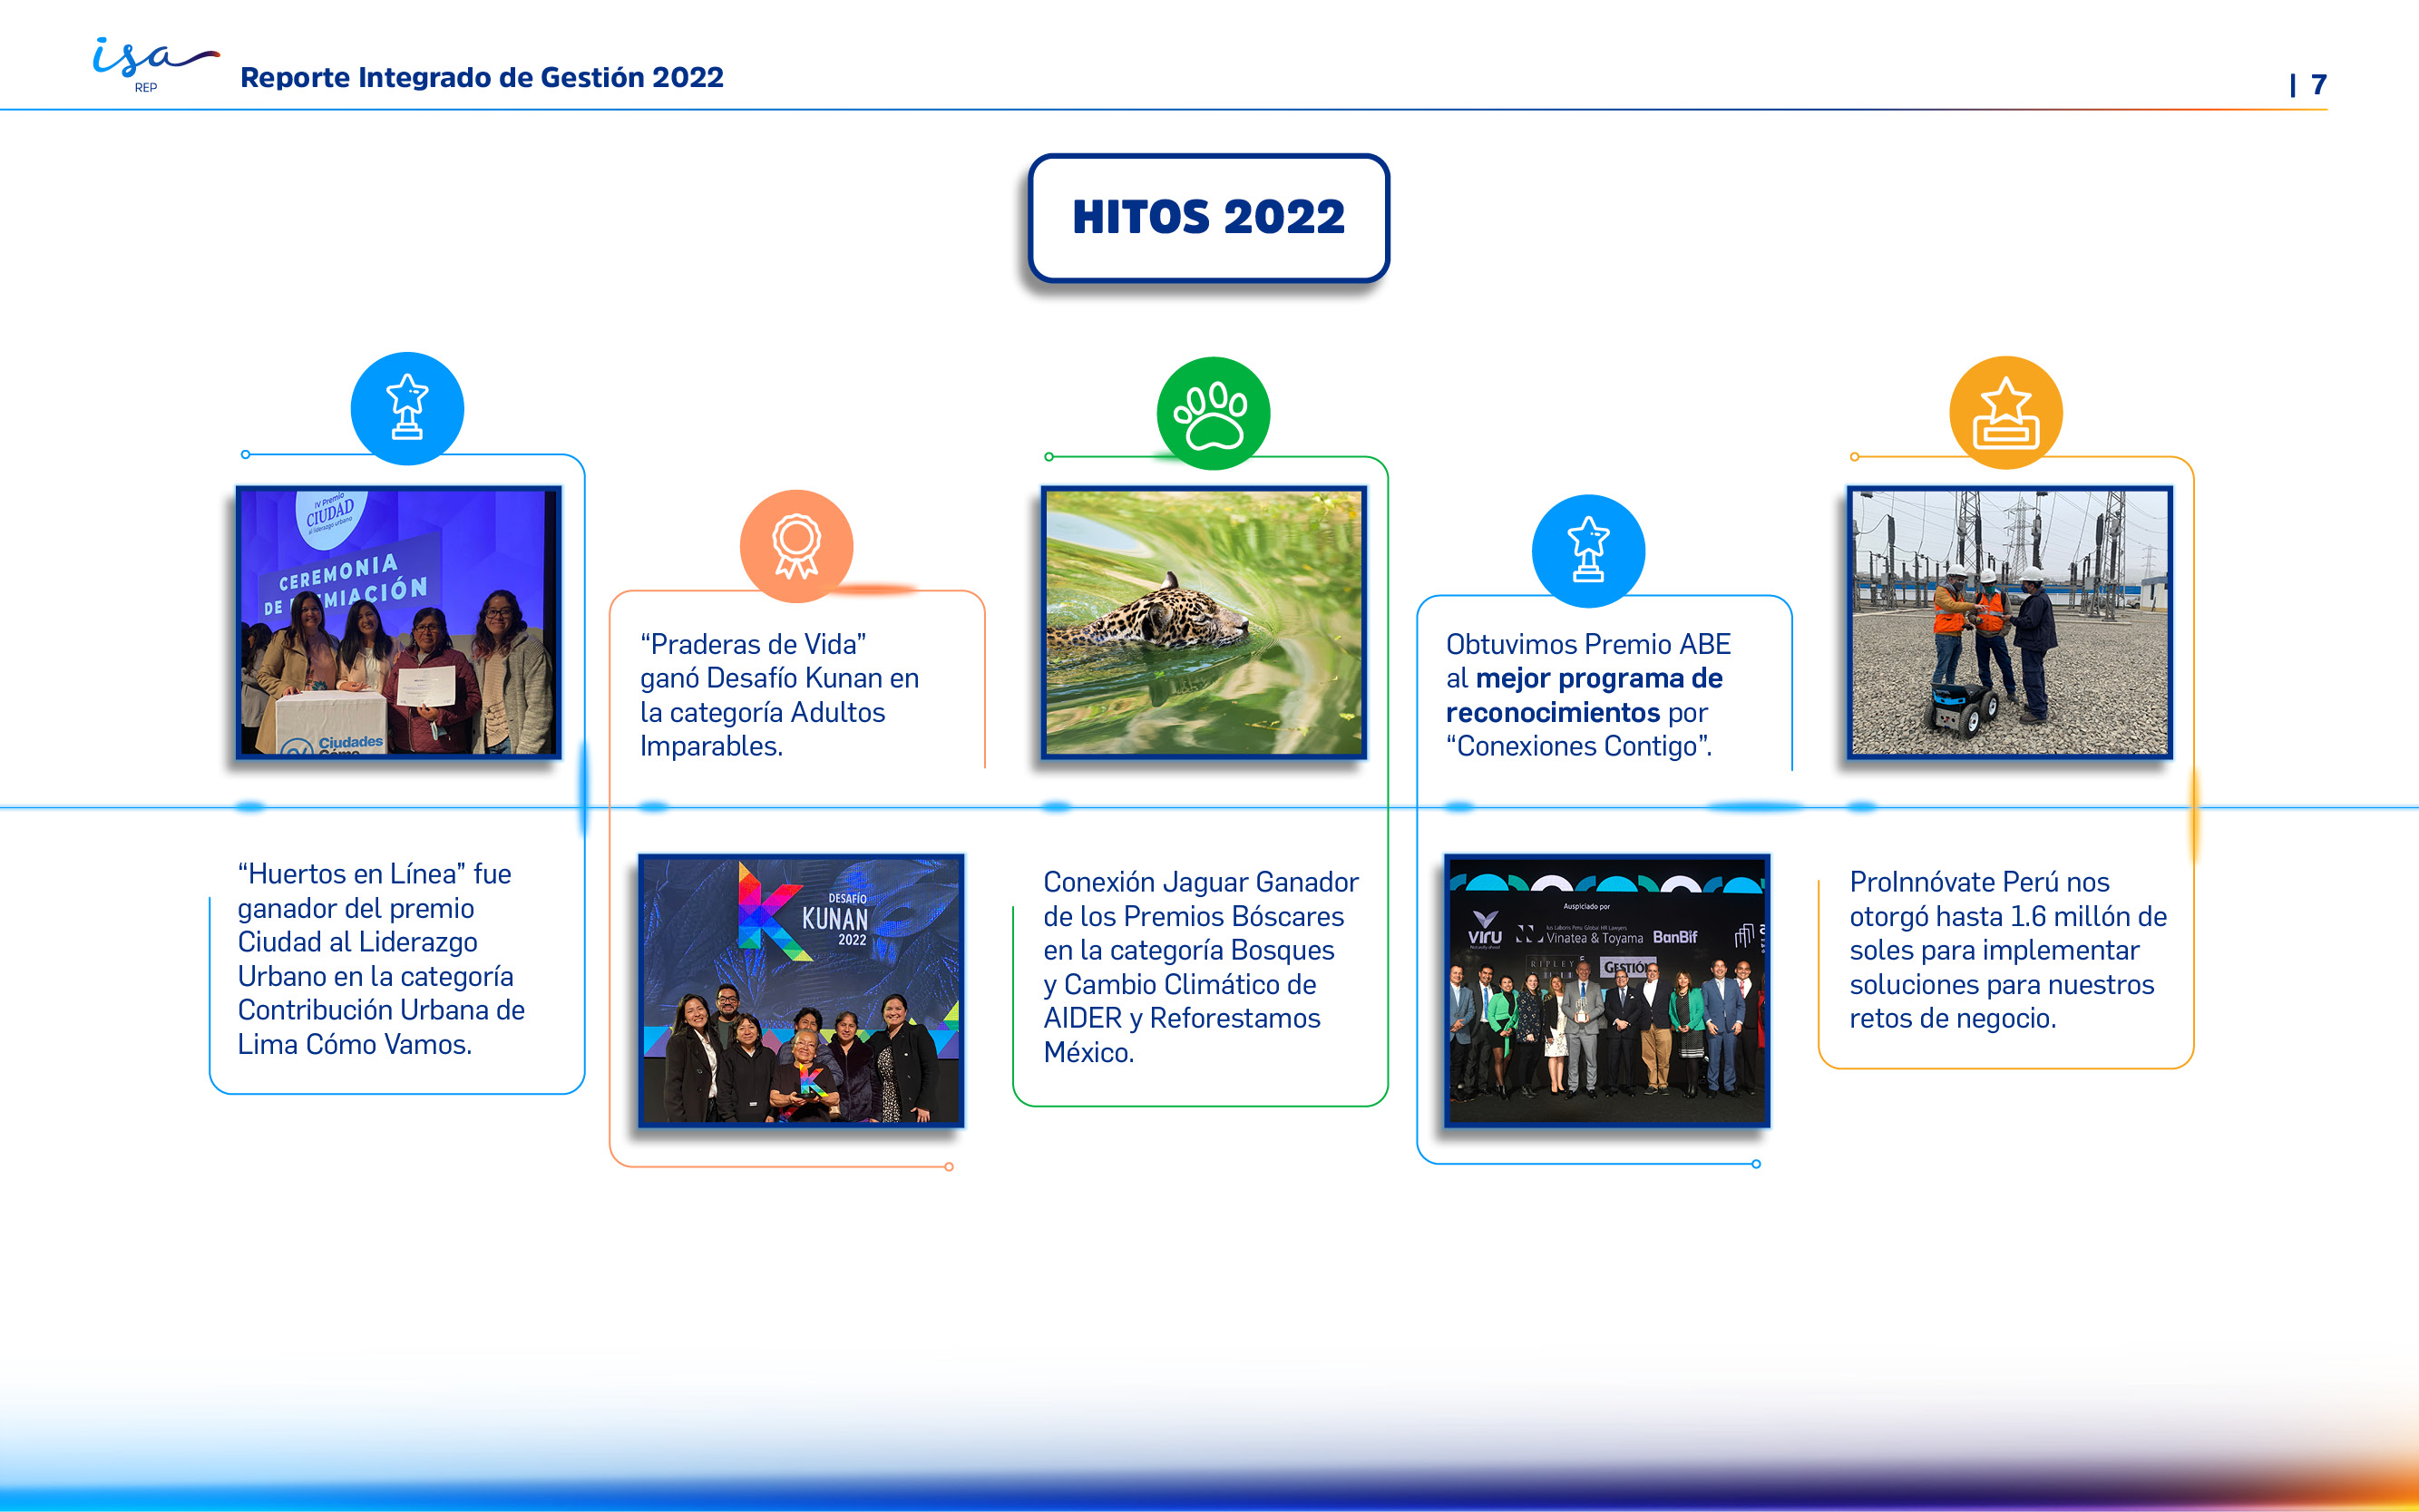Viewport: 2419px width, 1512px height.
Task: Click the ISA REP logo
Action: pyautogui.click(x=155, y=65)
